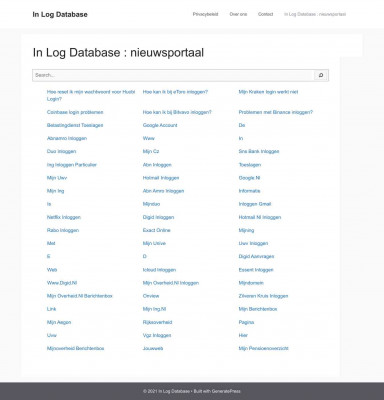The width and height of the screenshot is (384, 400).
Task: Click the 'Met' link
Action: [51, 243]
